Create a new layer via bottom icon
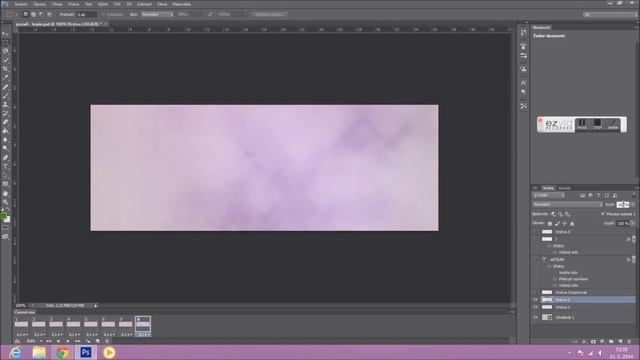Screen dimensions: 640x360 click(x=620, y=341)
